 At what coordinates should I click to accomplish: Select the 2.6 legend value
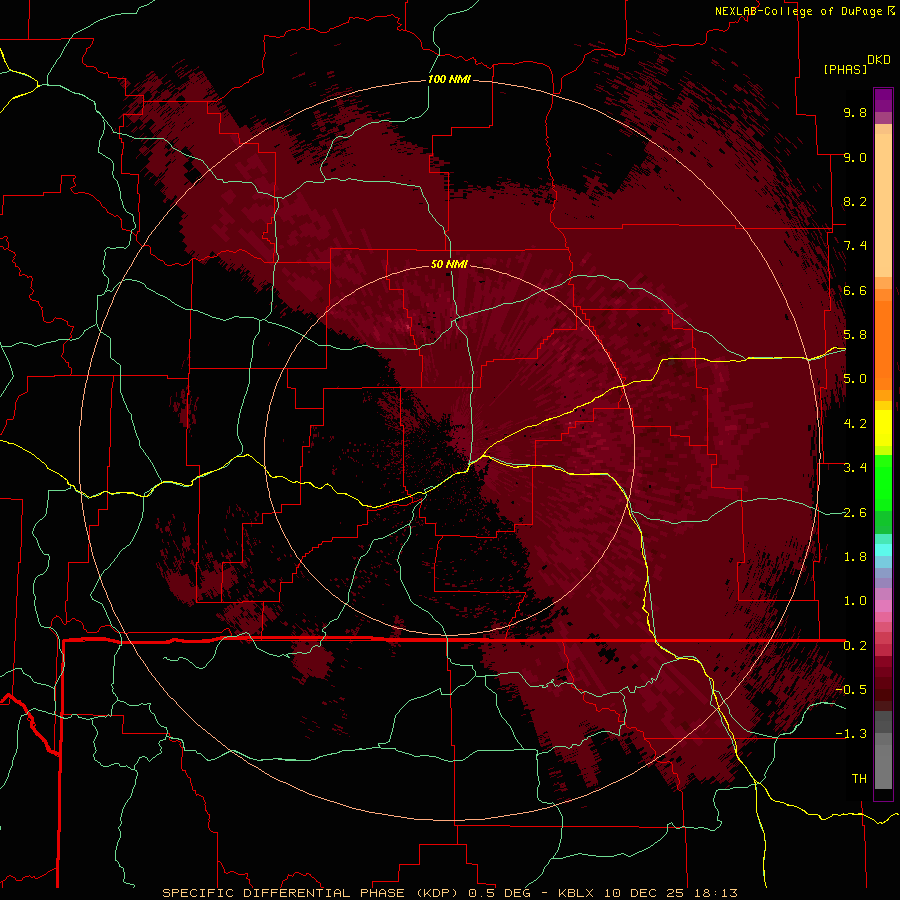click(855, 512)
